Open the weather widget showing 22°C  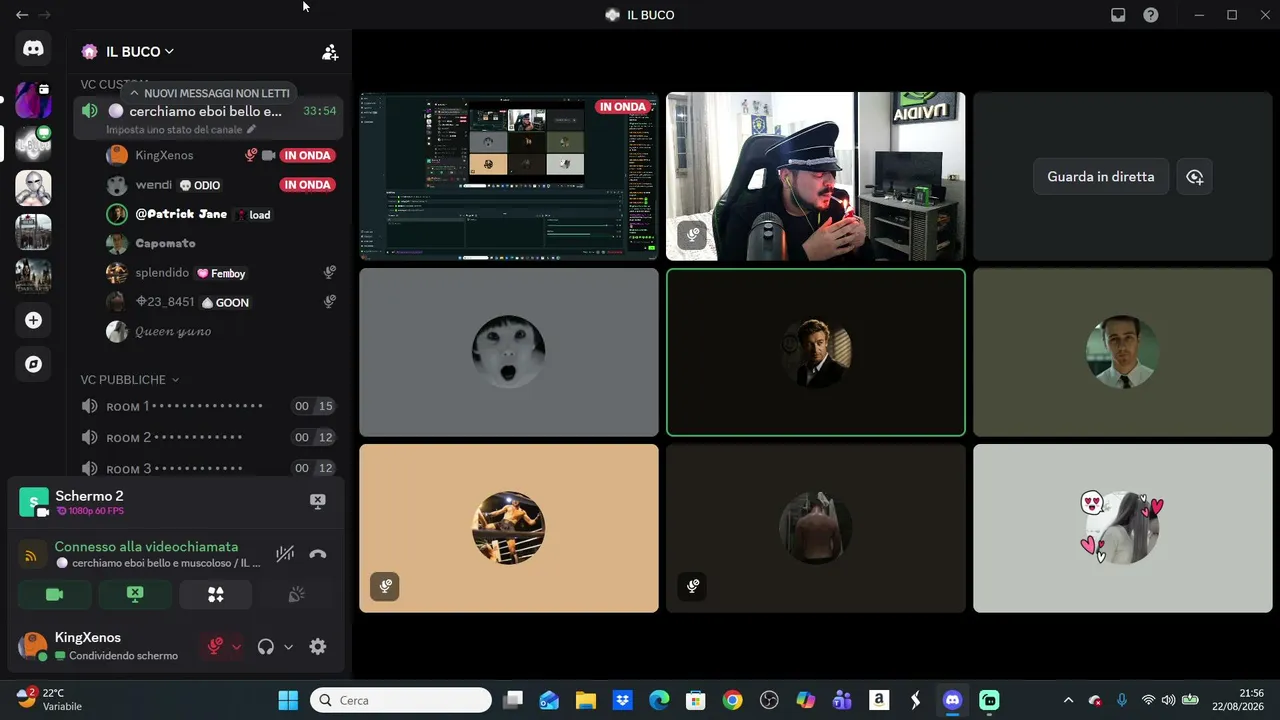pos(50,699)
